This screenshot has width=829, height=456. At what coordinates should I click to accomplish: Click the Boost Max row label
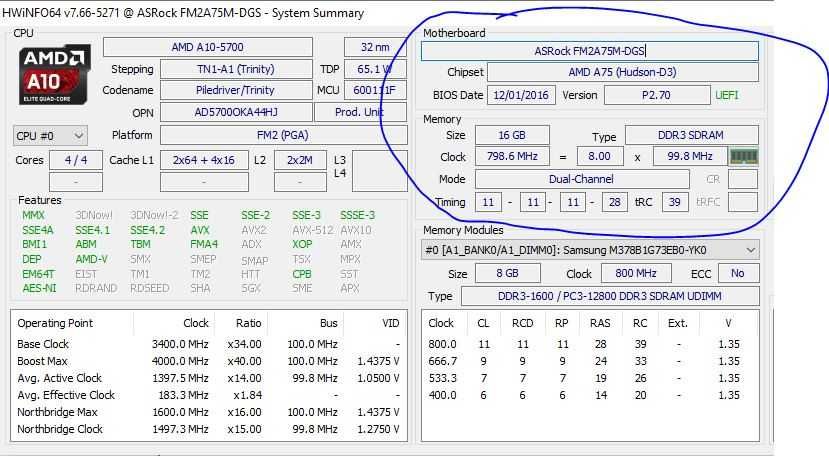coord(42,361)
